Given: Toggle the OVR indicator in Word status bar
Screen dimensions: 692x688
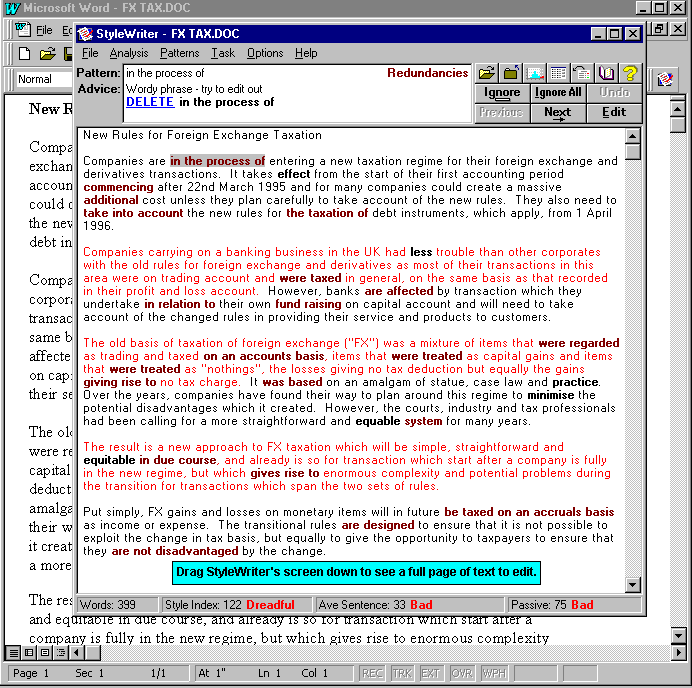Looking at the screenshot, I should [x=462, y=673].
